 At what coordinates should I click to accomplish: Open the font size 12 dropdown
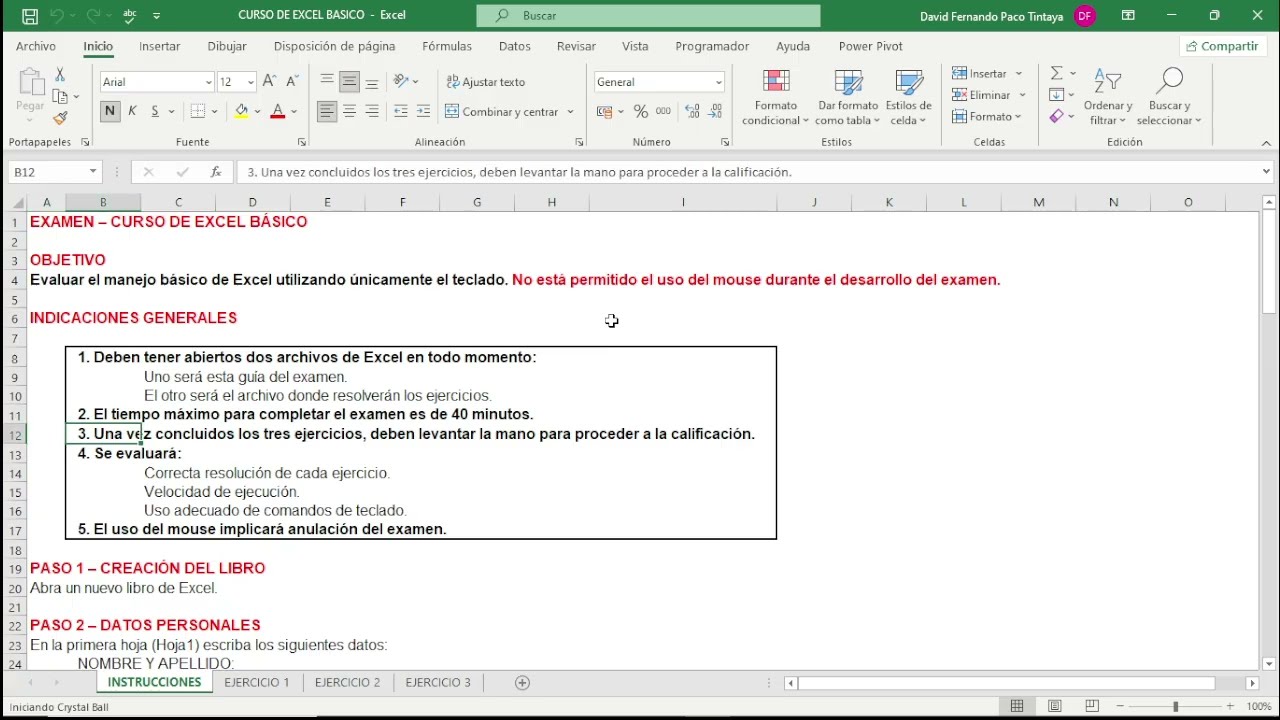(250, 82)
